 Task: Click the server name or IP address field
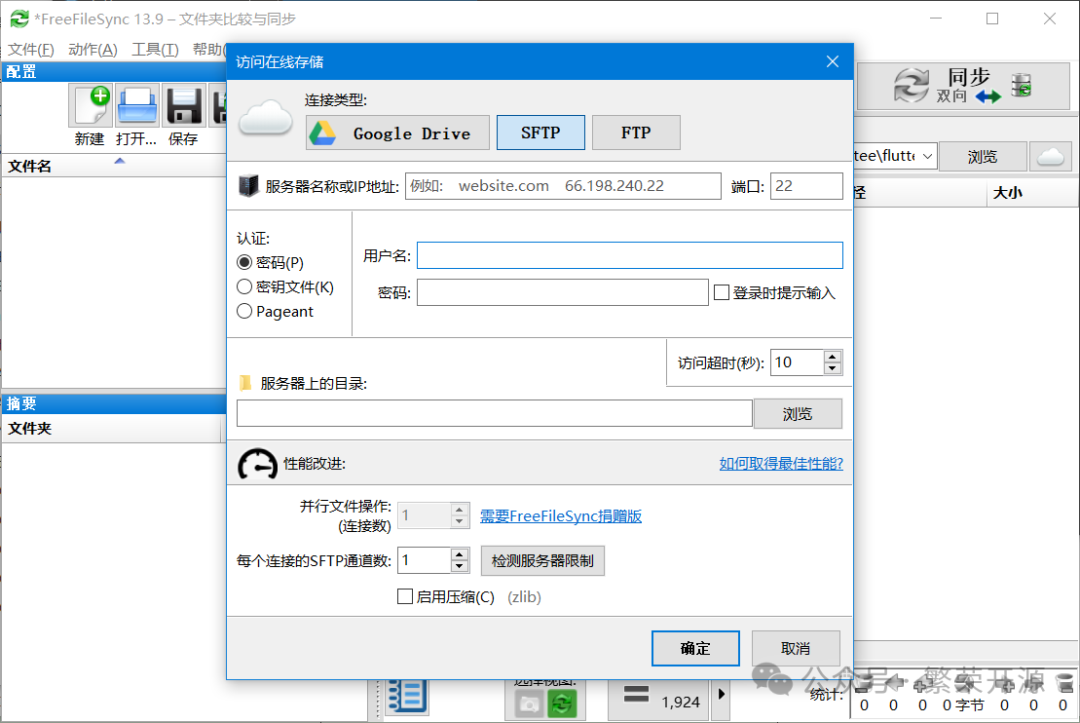pos(563,186)
